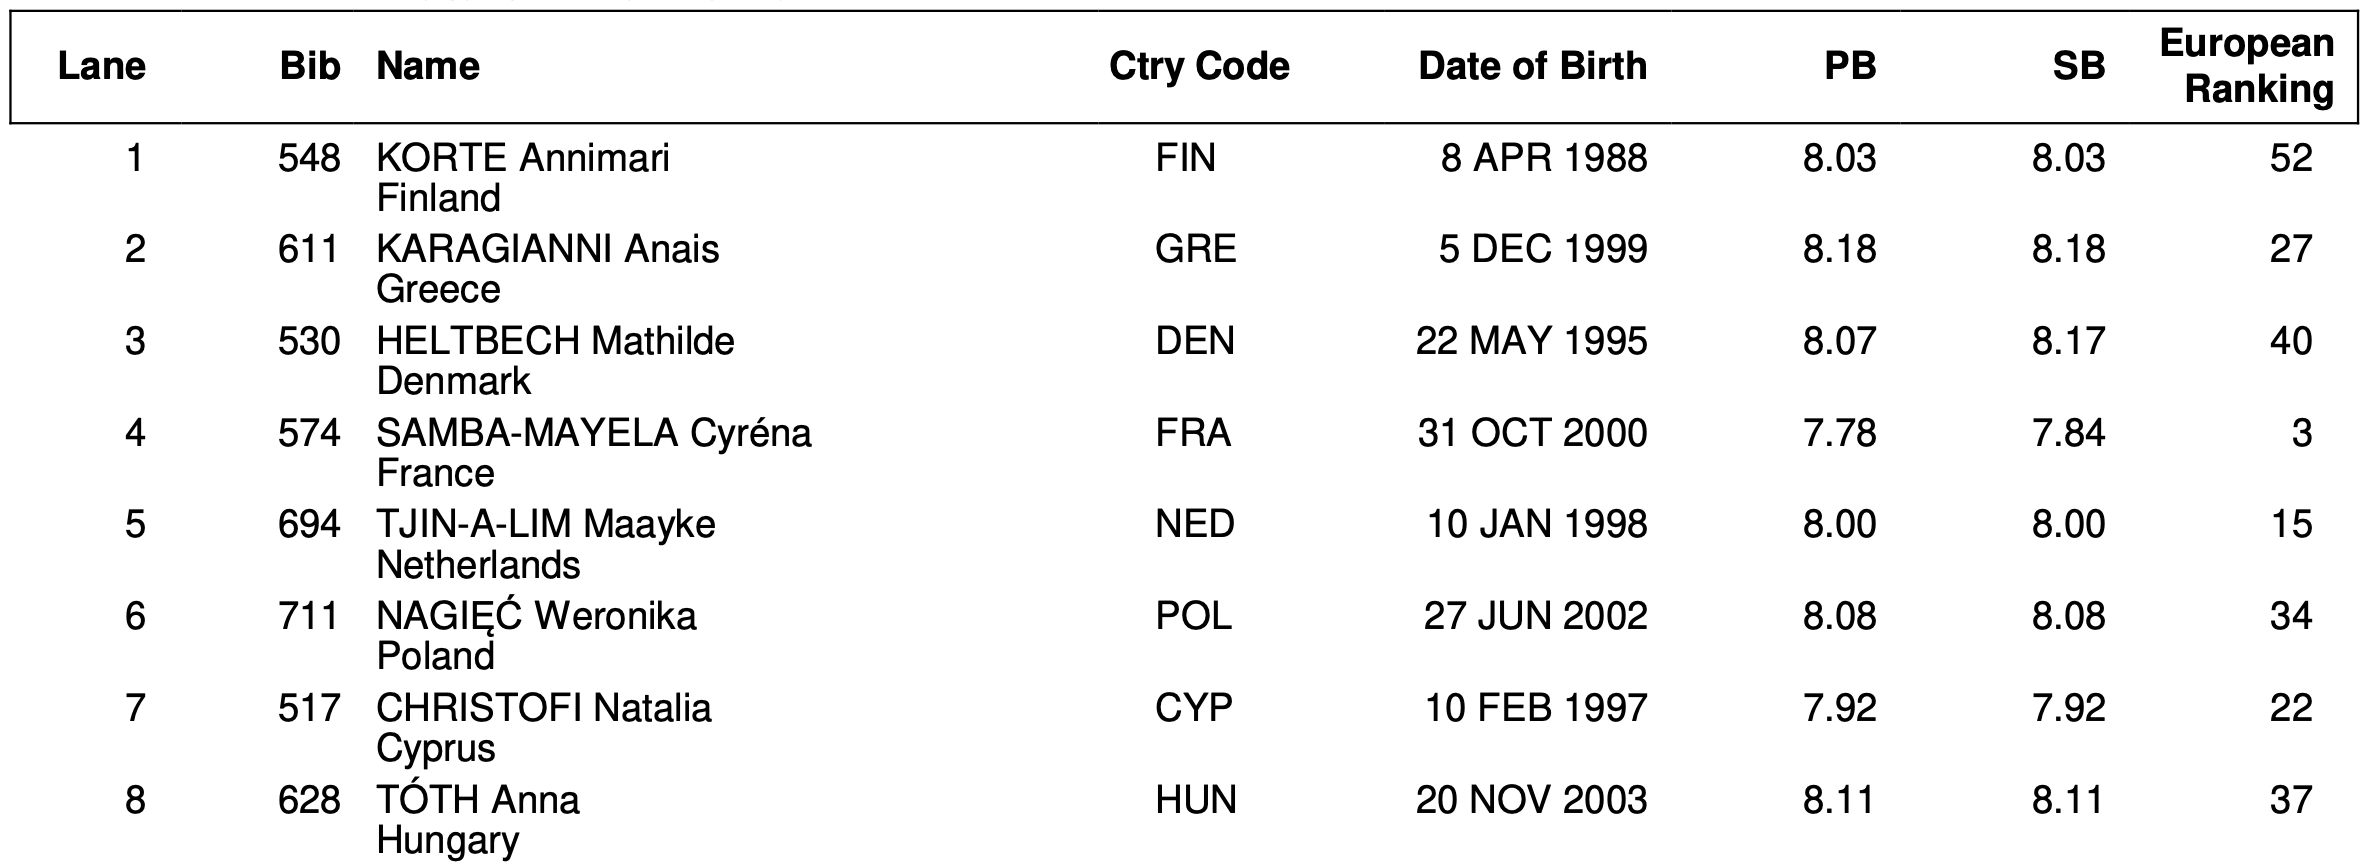Click the Ctry Code column header
Viewport: 2372px width, 864px height.
1199,66
